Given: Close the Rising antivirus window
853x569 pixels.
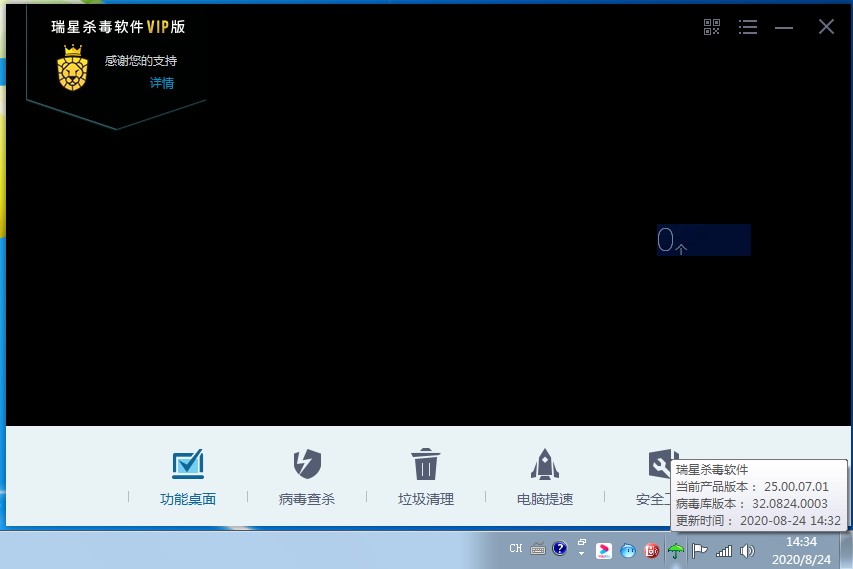Looking at the screenshot, I should click(x=826, y=27).
